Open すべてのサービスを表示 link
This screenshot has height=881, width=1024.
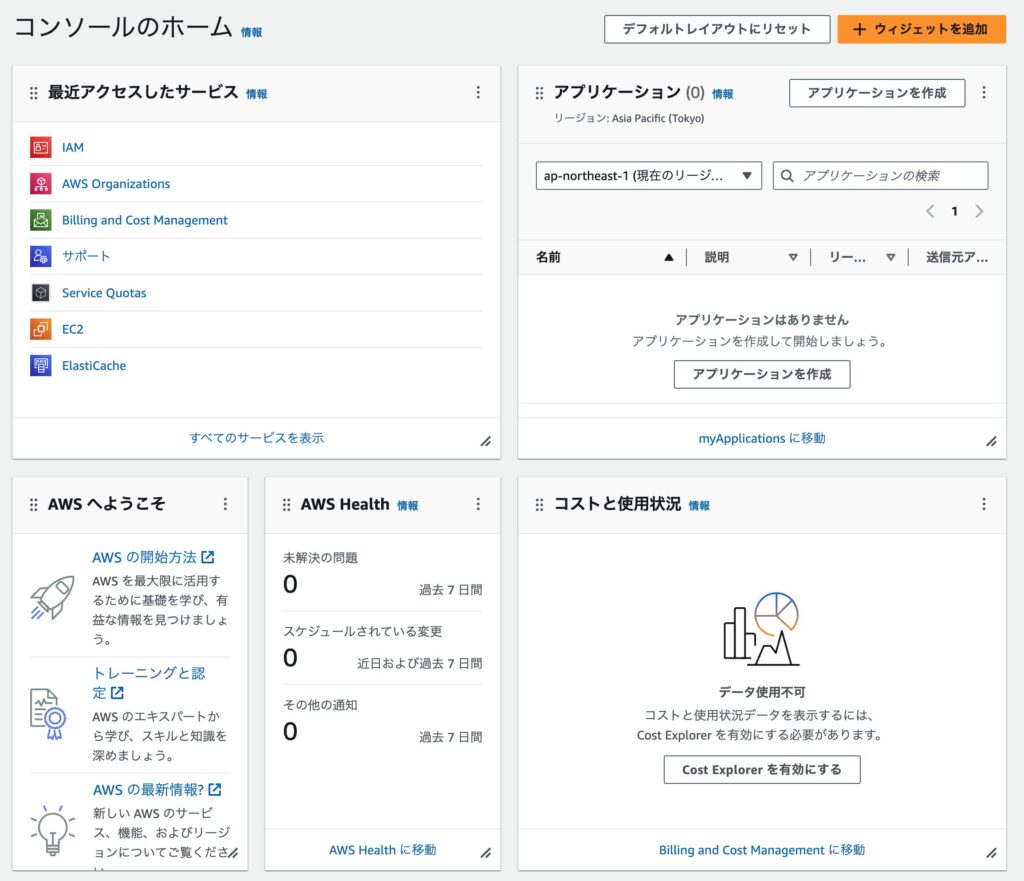click(256, 438)
